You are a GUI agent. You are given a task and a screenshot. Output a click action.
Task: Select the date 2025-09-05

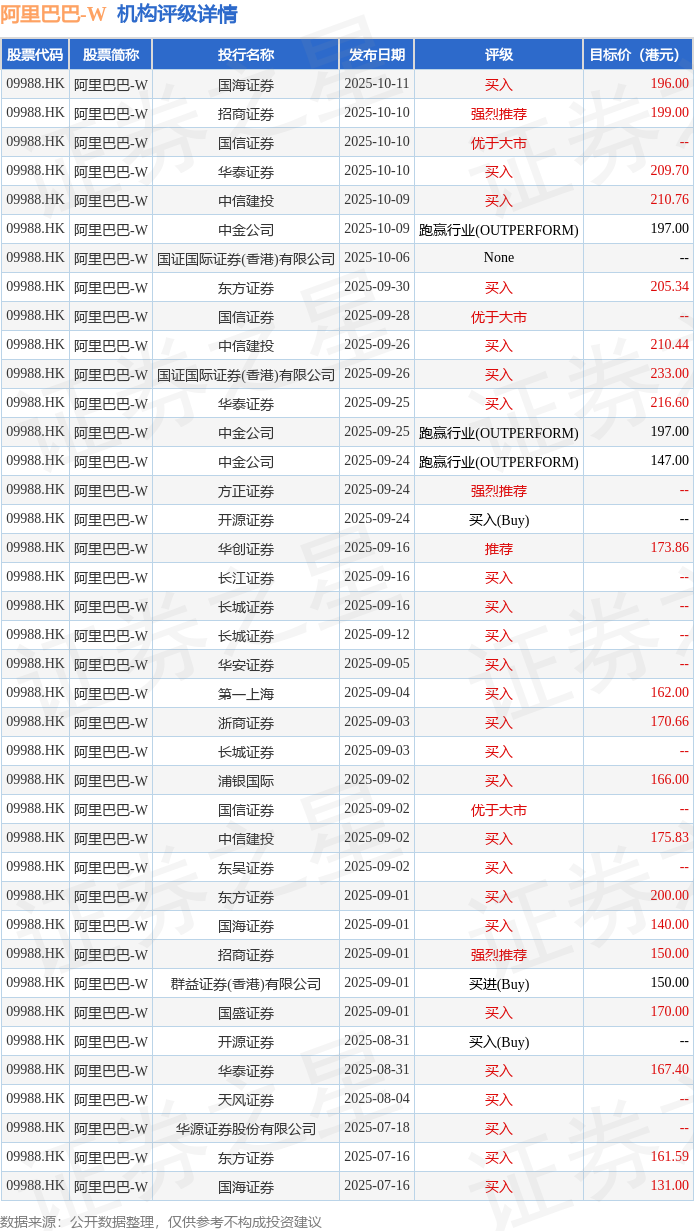point(377,664)
